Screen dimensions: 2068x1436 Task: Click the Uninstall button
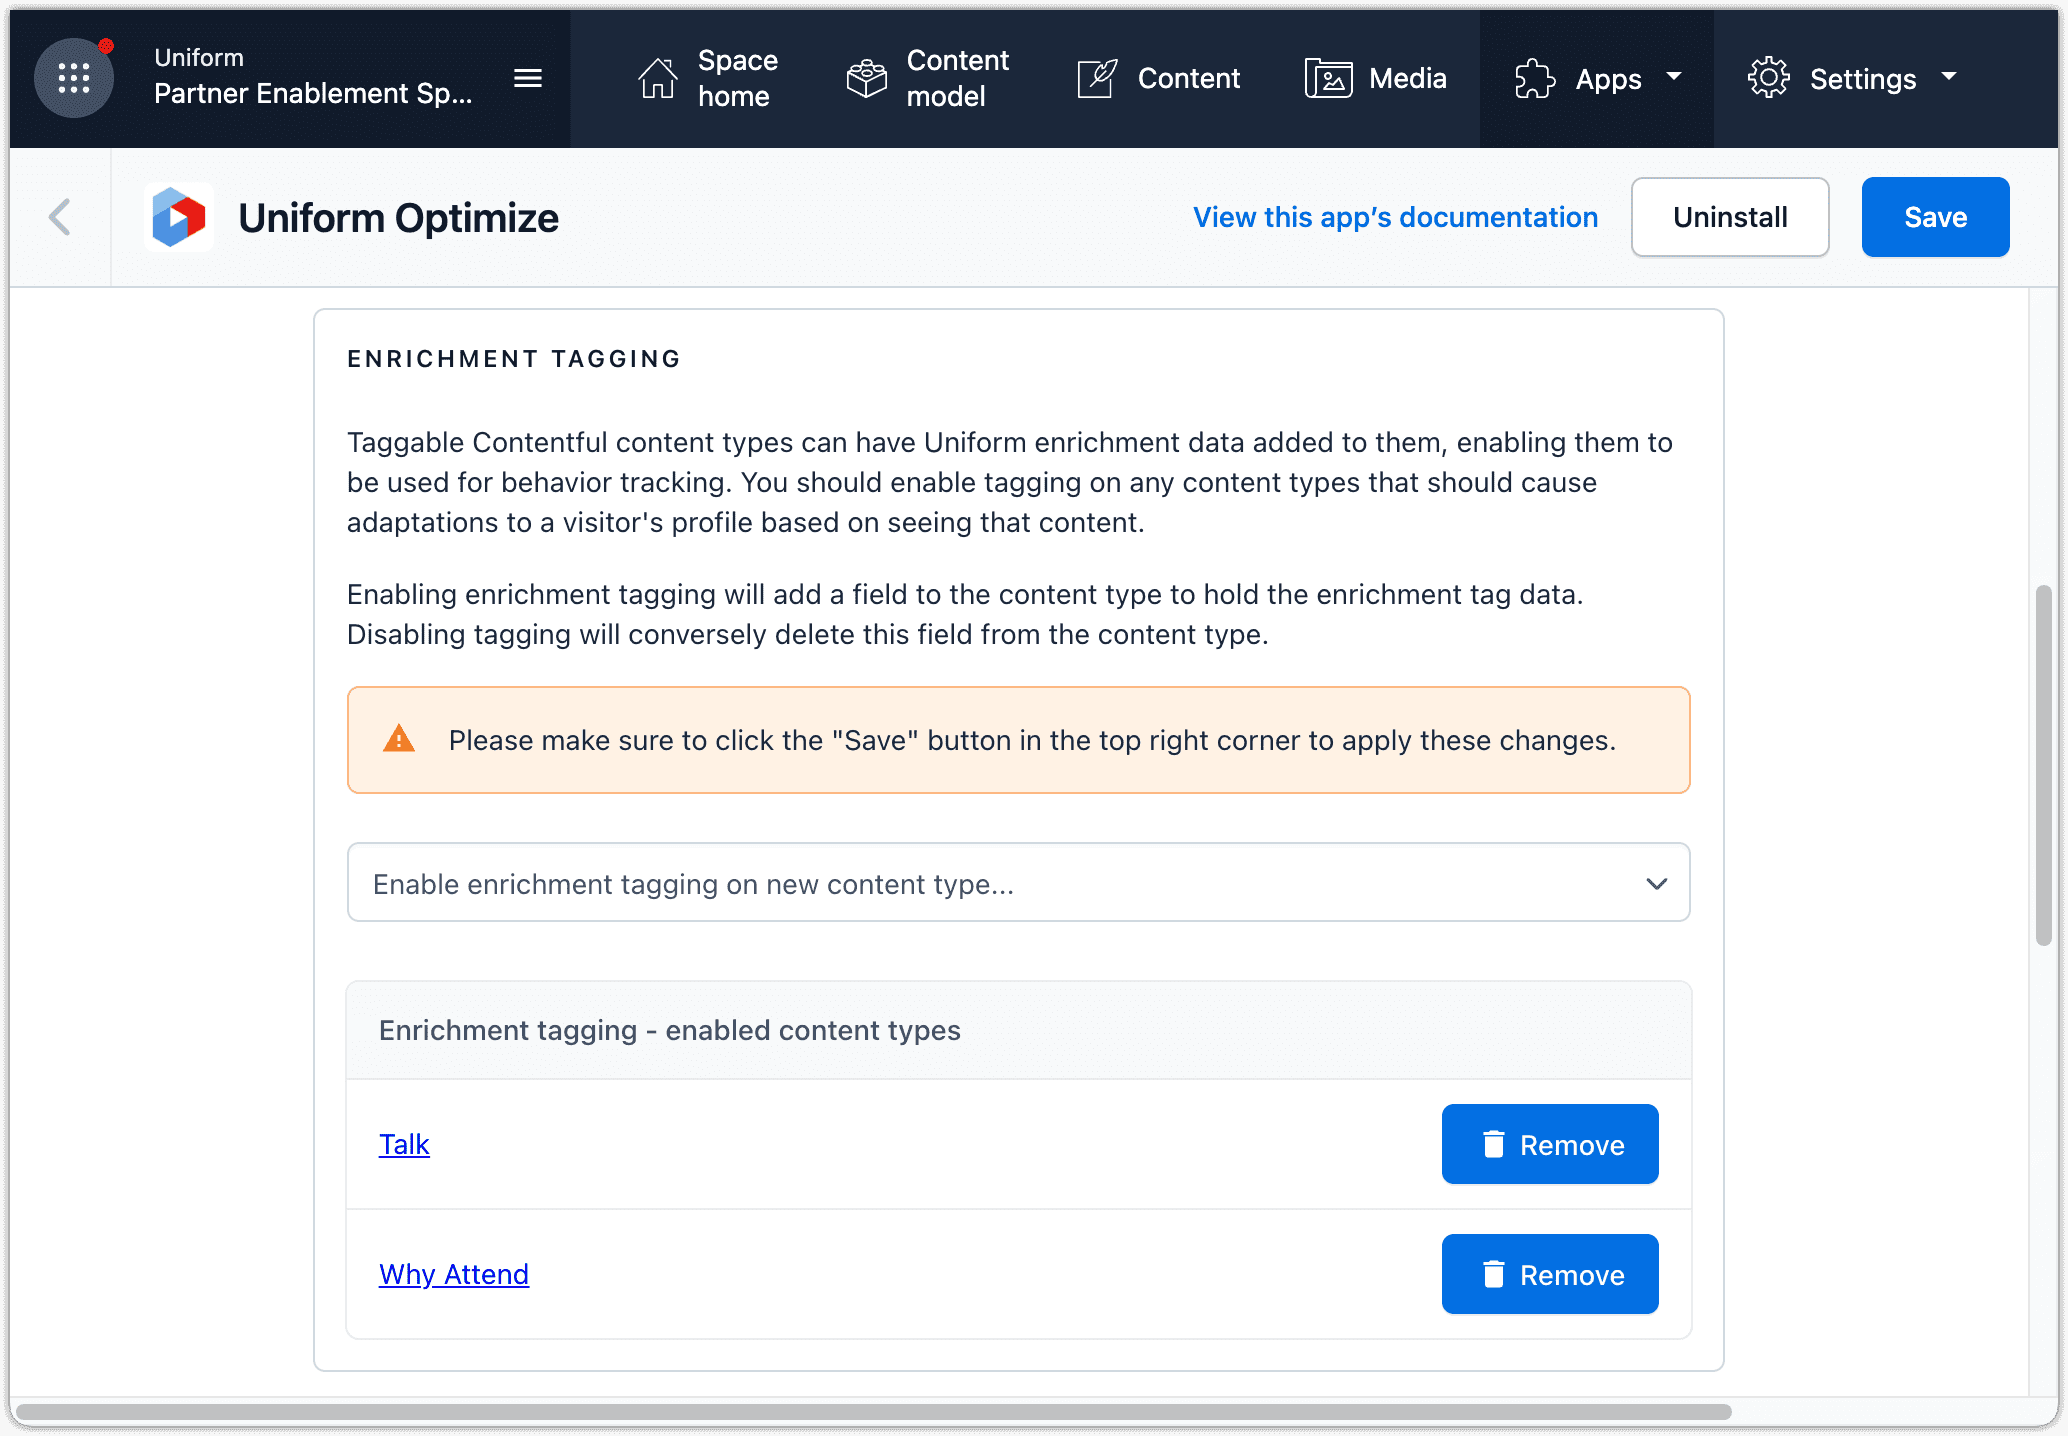(1729, 217)
